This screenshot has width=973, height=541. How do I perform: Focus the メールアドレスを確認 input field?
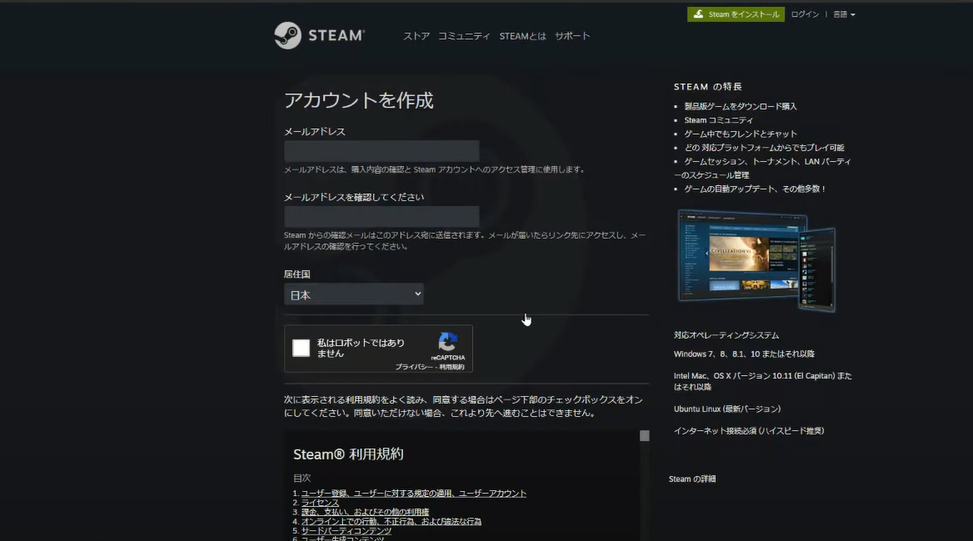(382, 217)
